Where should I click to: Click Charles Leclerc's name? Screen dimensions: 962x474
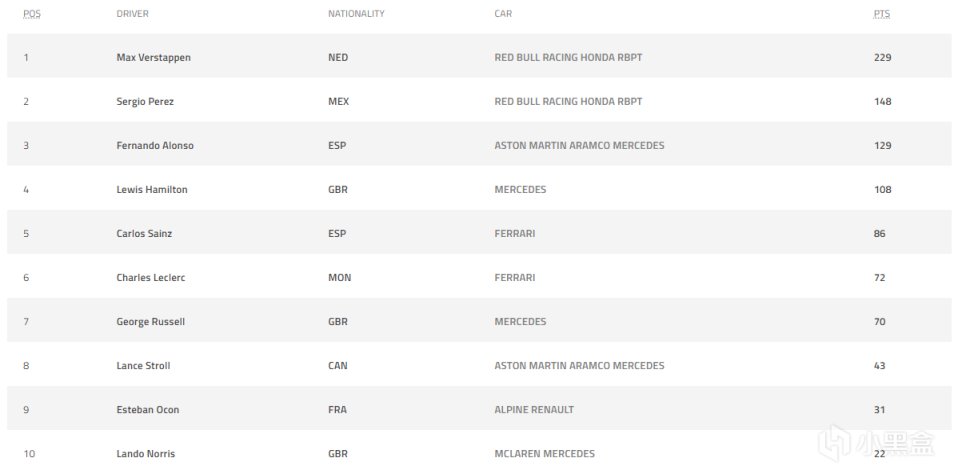(x=151, y=277)
